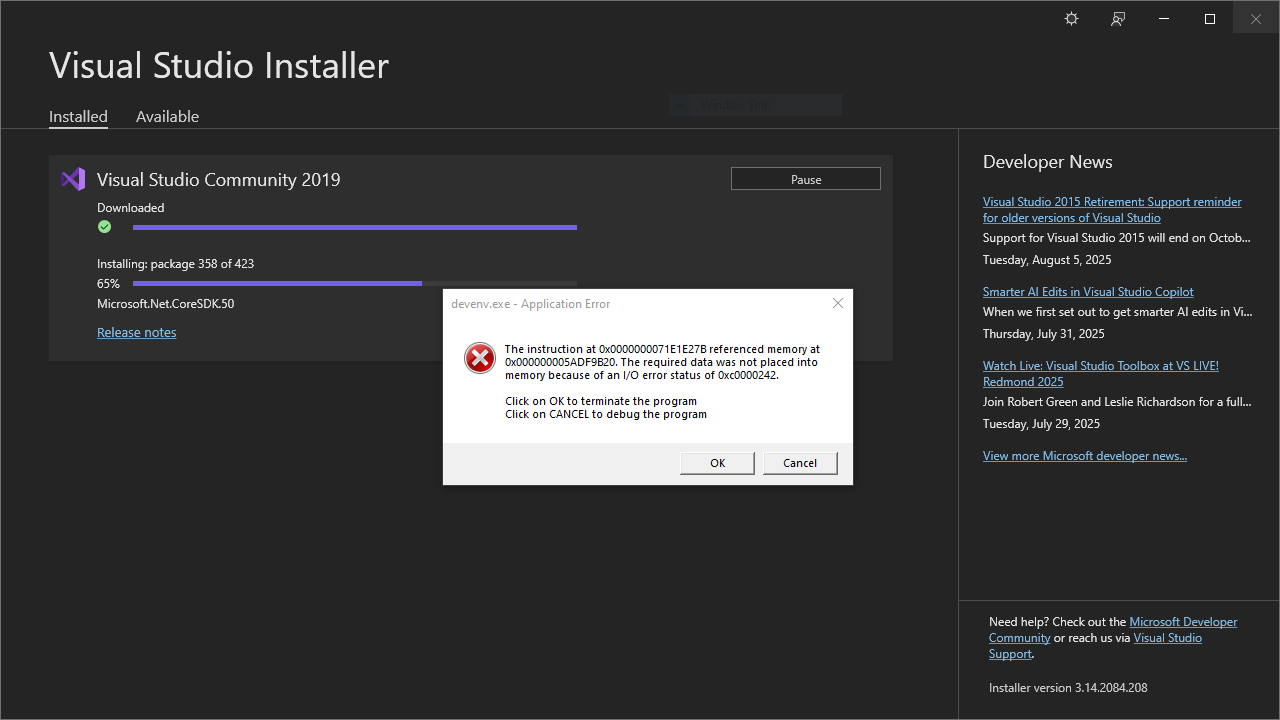
Task: Open the Visual Studio Support link
Action: click(1095, 646)
